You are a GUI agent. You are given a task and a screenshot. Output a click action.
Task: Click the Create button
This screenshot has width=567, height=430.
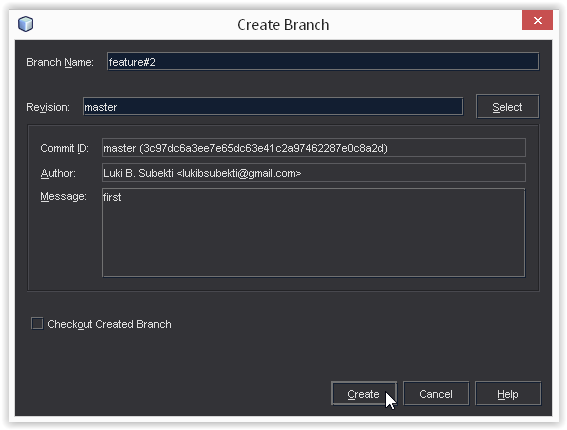point(363,393)
